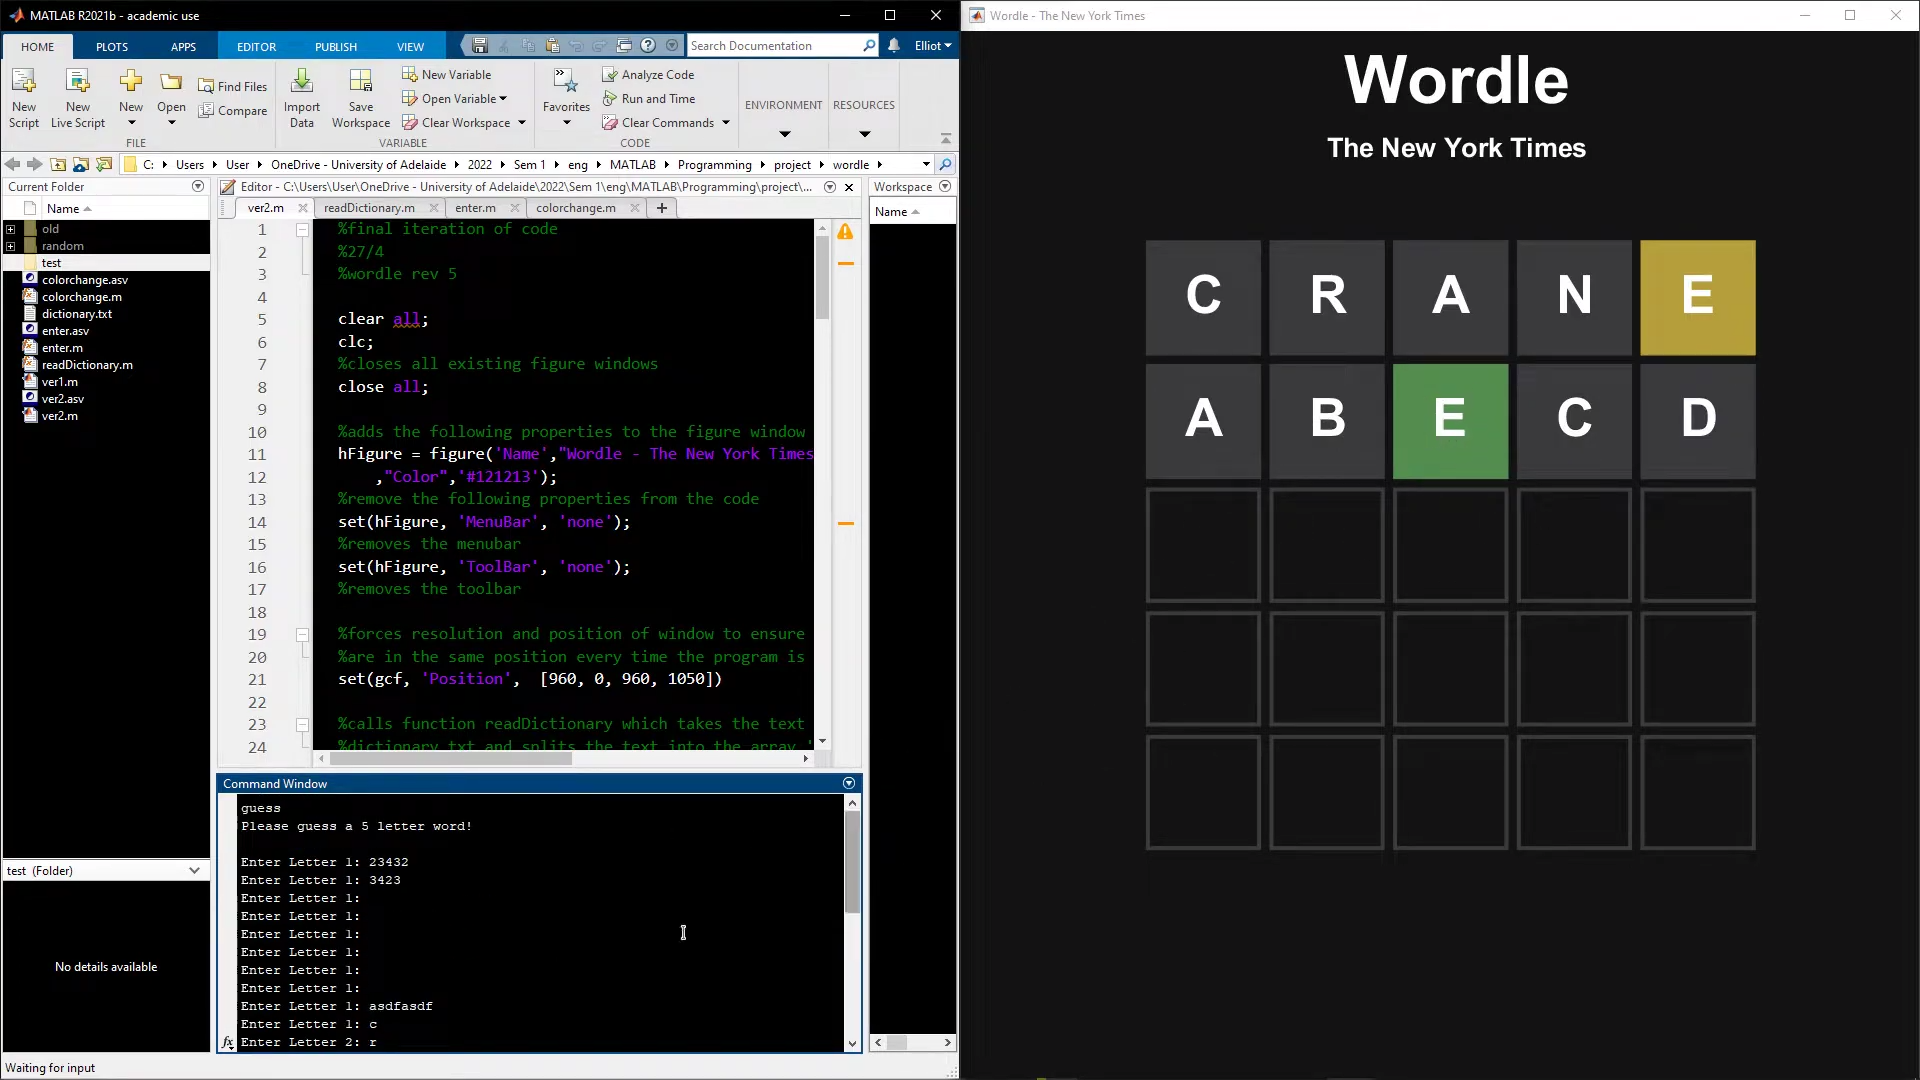Click the Up One Level folder icon
The height and width of the screenshot is (1080, 1920).
pos(58,164)
